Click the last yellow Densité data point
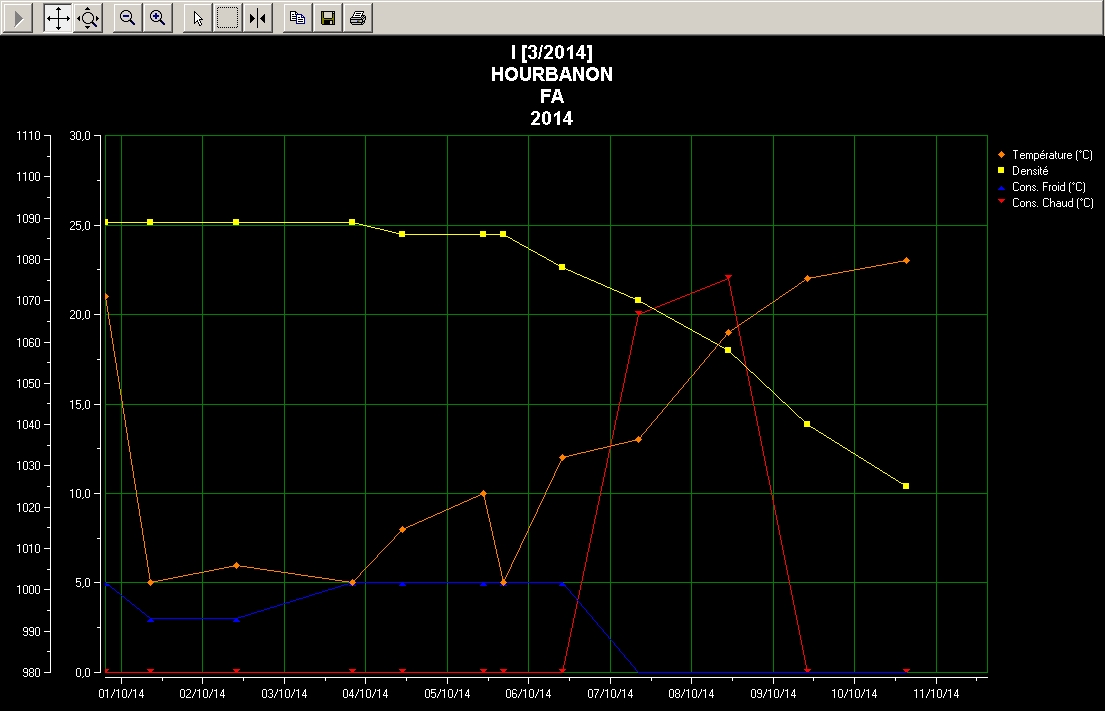This screenshot has width=1105, height=711. 906,486
